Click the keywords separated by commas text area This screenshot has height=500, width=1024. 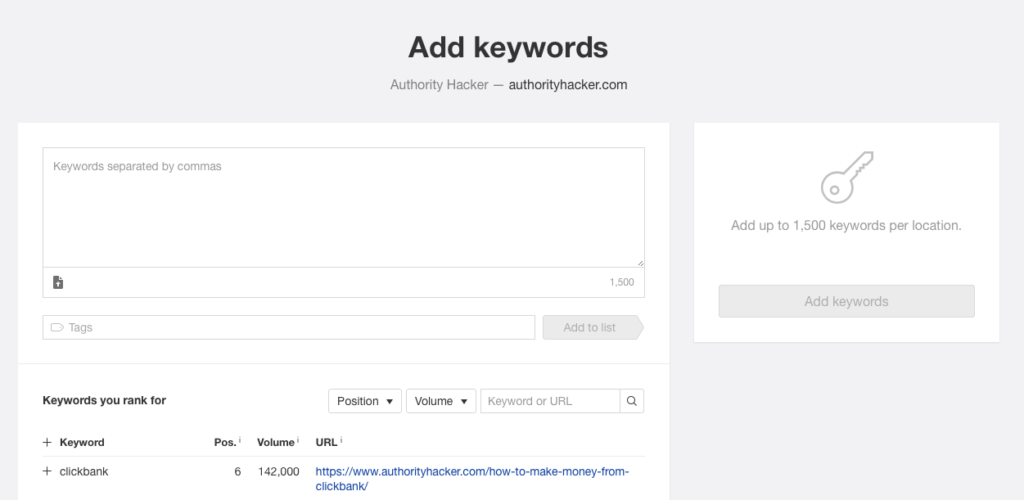coord(344,208)
